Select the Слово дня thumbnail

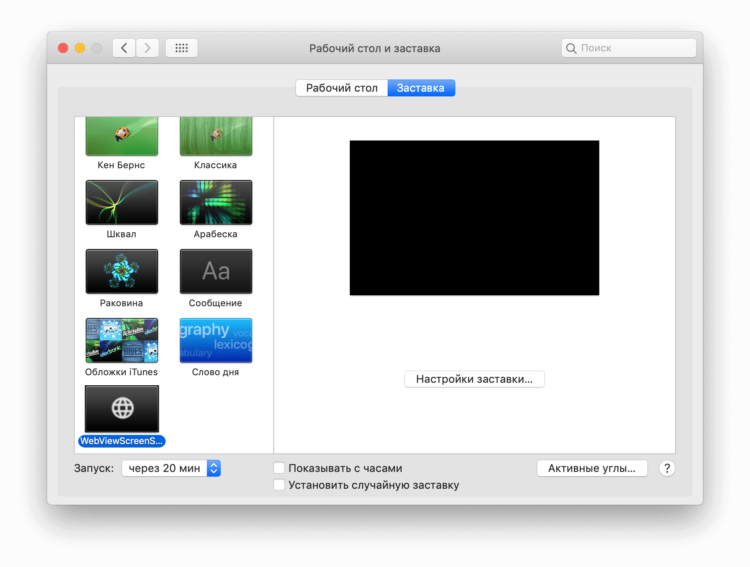coord(216,340)
